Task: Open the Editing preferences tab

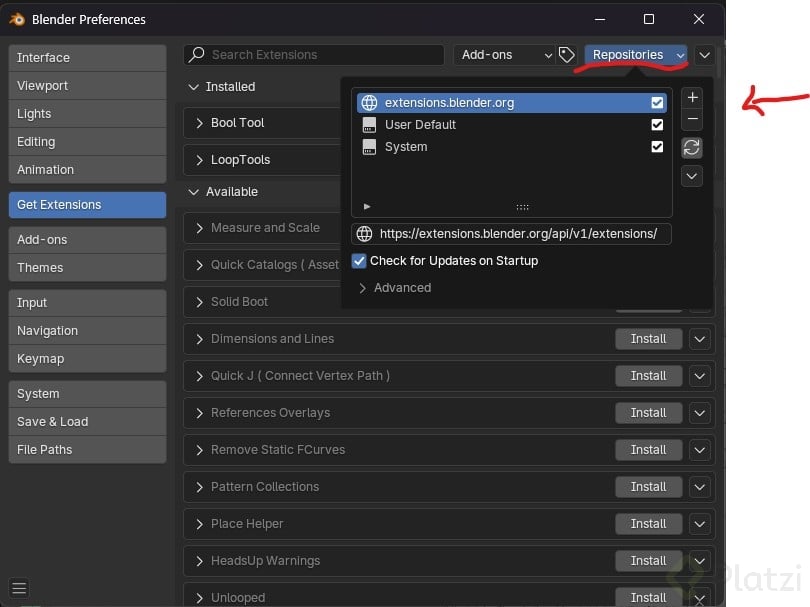Action: click(x=87, y=142)
